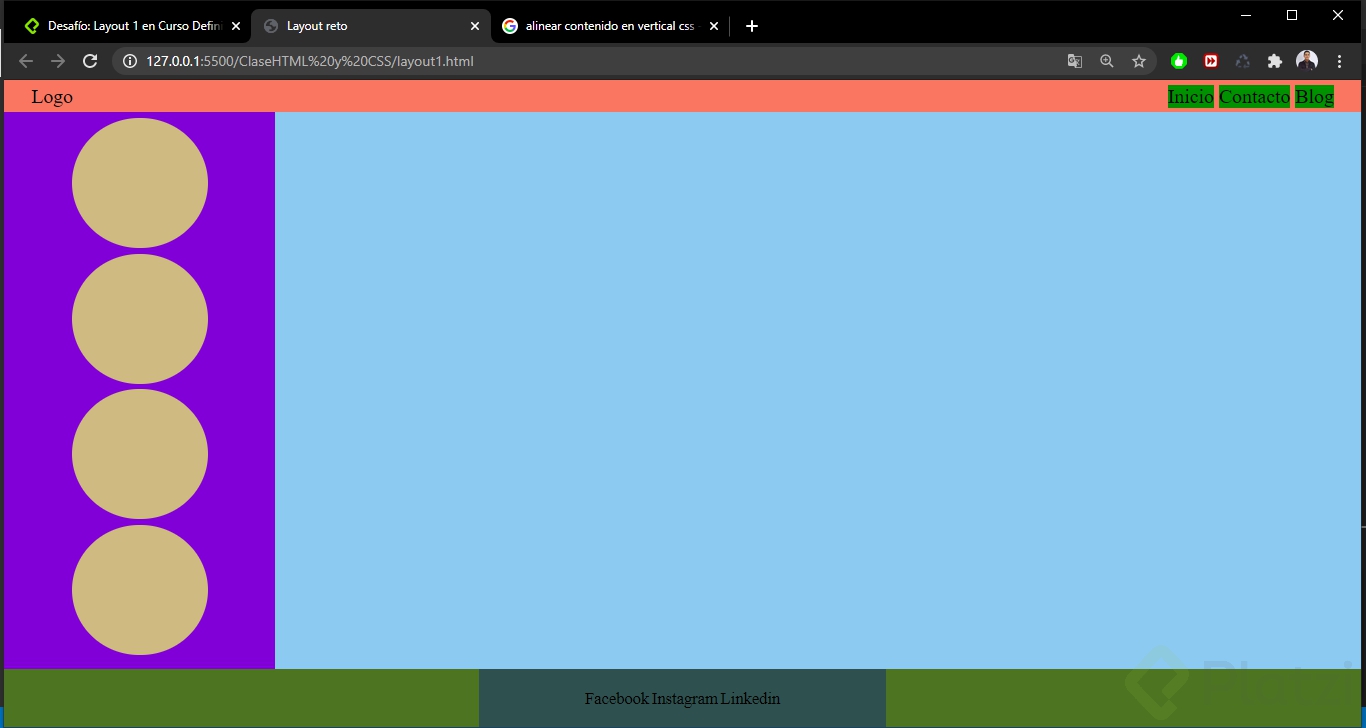Click the fourth tan circle in sidebar
This screenshot has height=728, width=1366.
[x=140, y=590]
